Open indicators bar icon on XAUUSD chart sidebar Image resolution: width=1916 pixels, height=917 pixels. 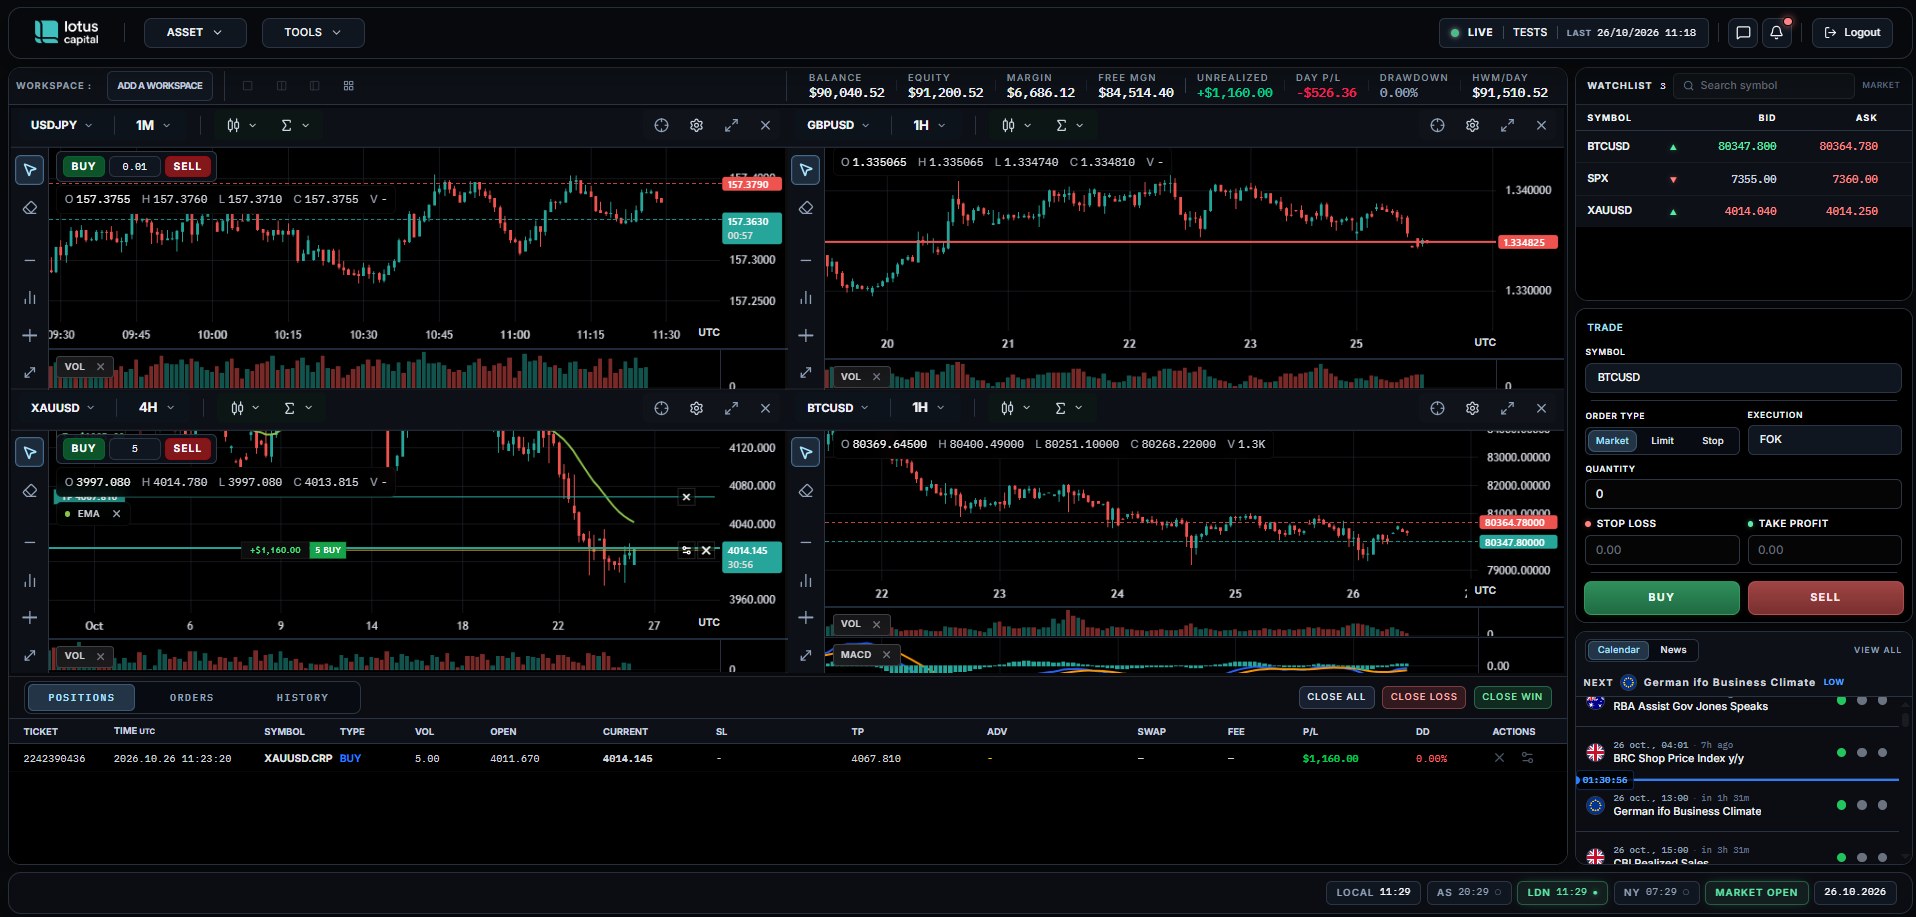point(30,581)
